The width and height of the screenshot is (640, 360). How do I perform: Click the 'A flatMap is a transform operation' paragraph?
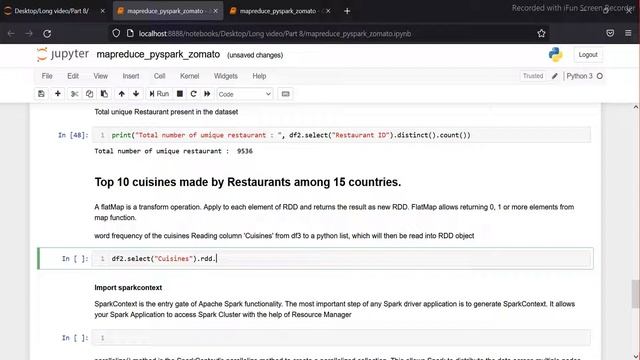(334, 212)
